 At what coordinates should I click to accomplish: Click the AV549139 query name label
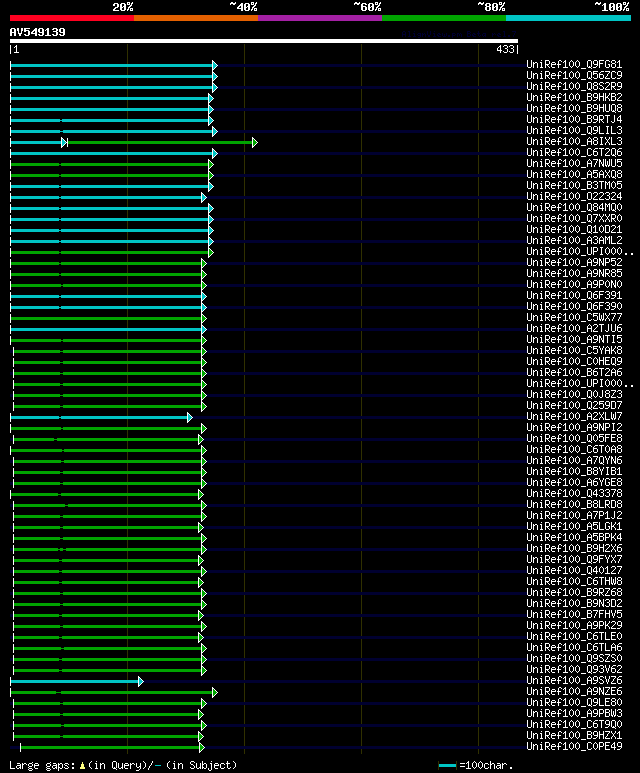click(37, 32)
